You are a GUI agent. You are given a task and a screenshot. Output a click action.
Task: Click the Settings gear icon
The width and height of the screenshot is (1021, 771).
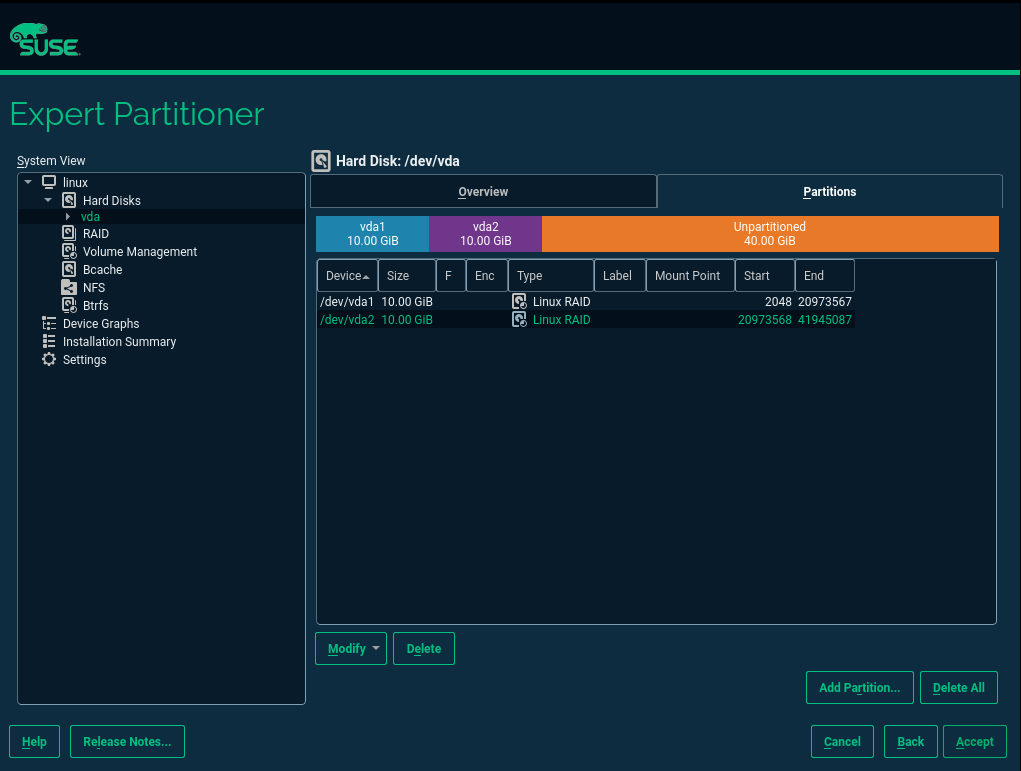tap(49, 360)
